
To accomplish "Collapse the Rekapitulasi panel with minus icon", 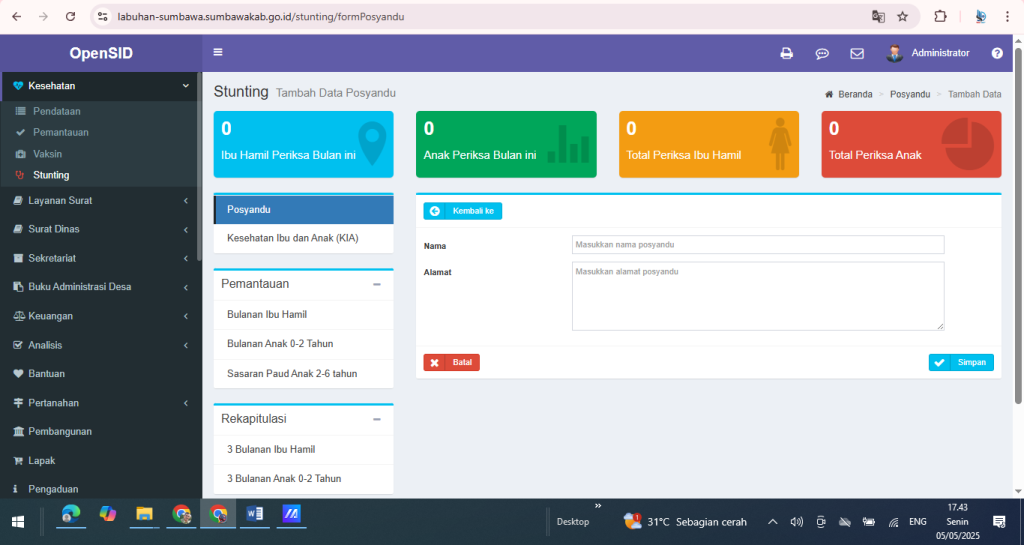I will [377, 419].
